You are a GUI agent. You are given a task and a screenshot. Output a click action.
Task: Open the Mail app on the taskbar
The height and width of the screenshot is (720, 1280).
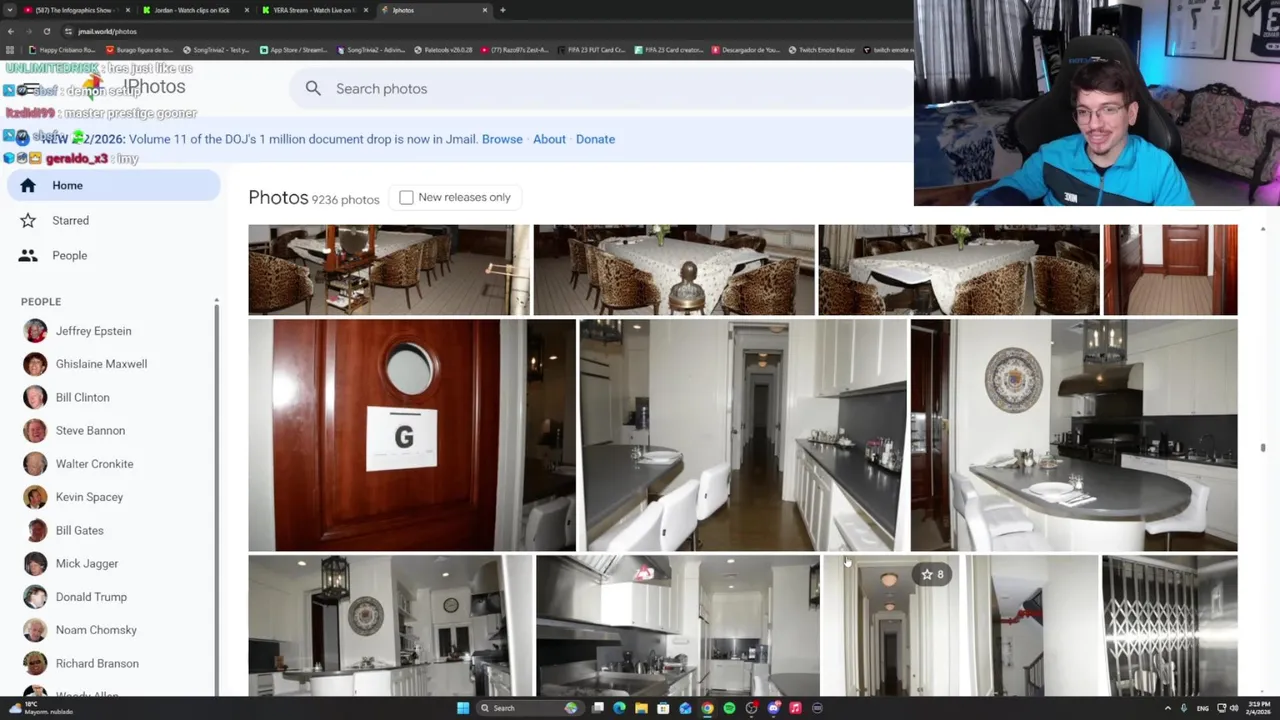click(x=685, y=708)
